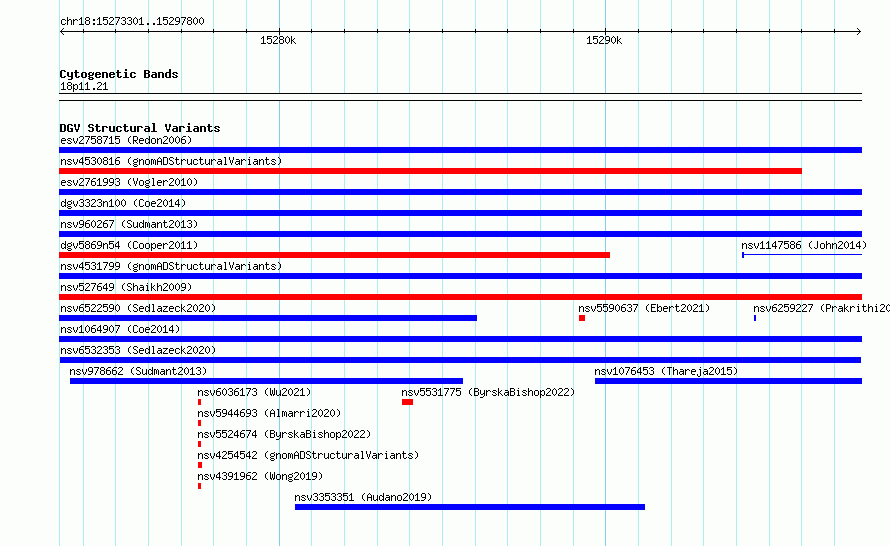Open the nsv6259227 variant label
The height and width of the screenshot is (546, 890).
point(821,308)
